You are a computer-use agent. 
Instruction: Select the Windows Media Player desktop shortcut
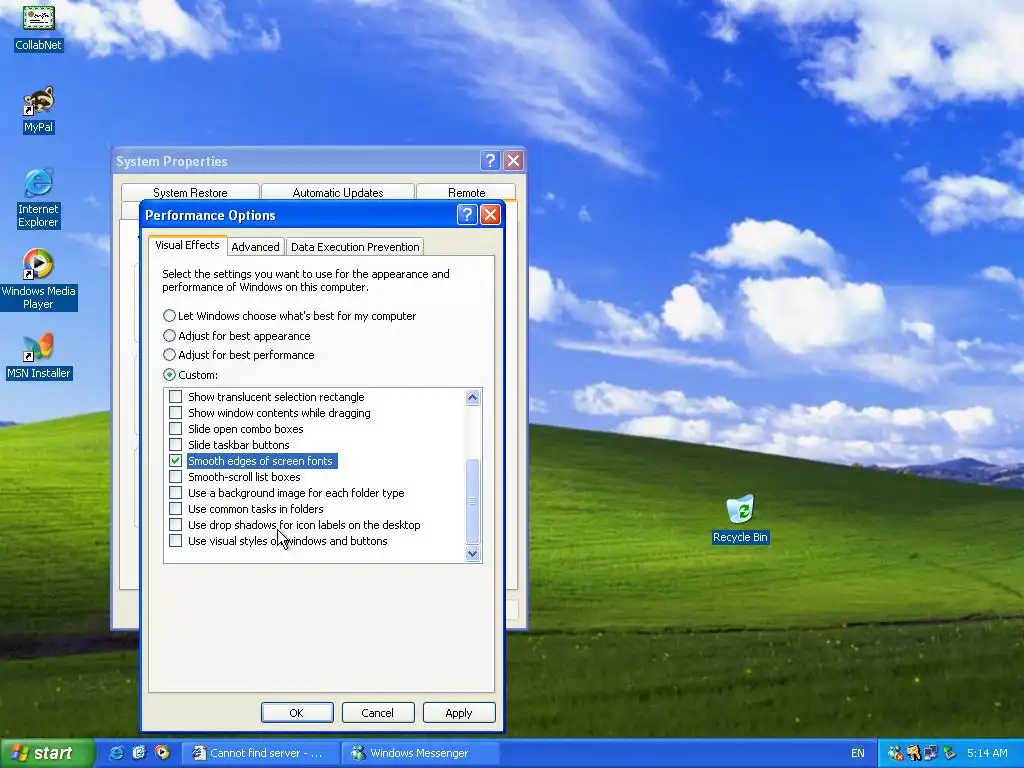click(39, 280)
